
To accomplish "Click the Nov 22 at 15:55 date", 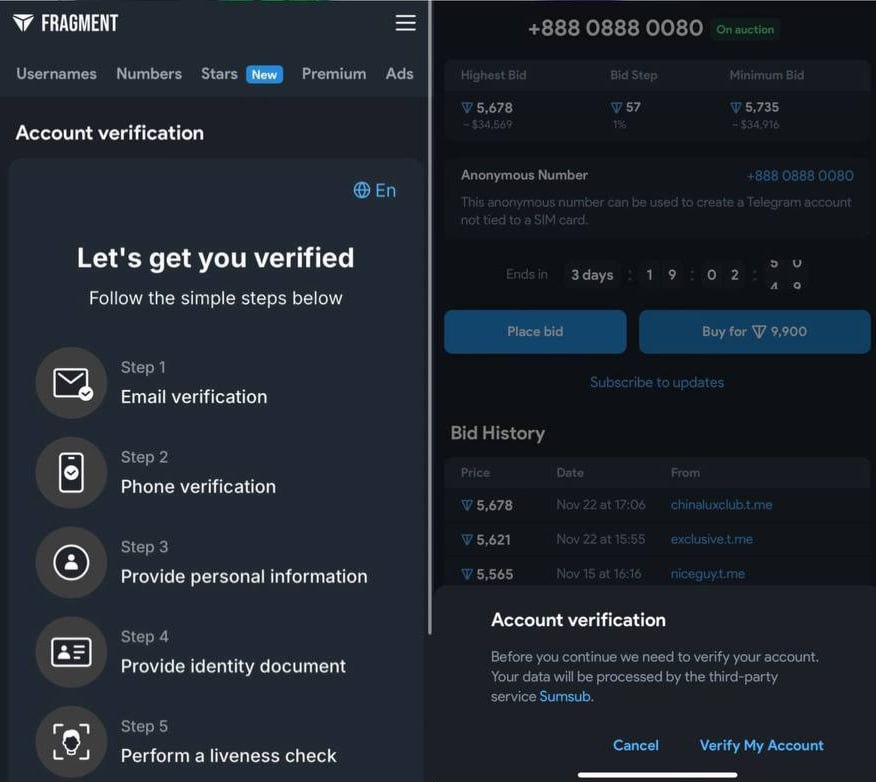I will (601, 540).
